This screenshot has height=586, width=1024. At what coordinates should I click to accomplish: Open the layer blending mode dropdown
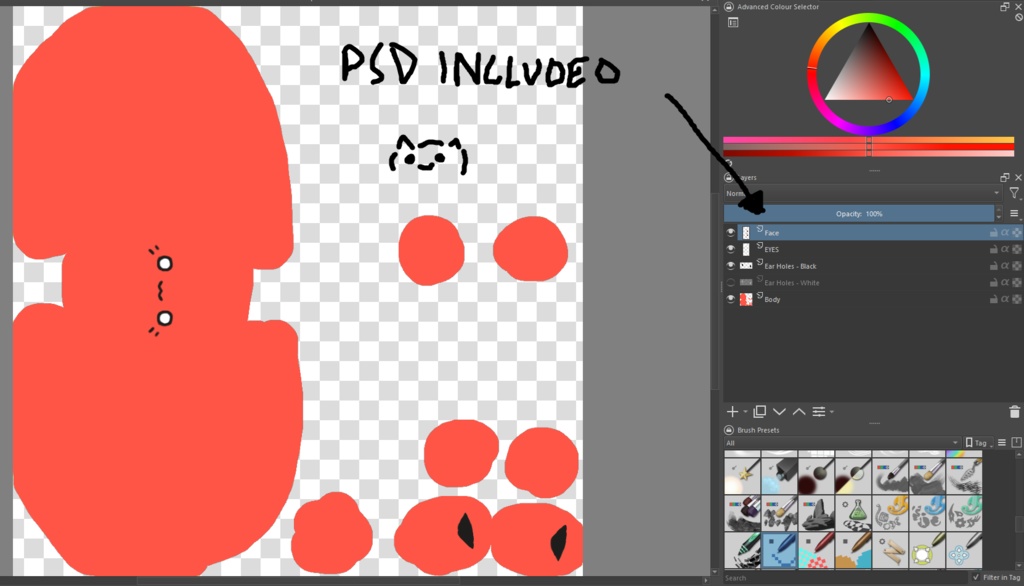862,193
